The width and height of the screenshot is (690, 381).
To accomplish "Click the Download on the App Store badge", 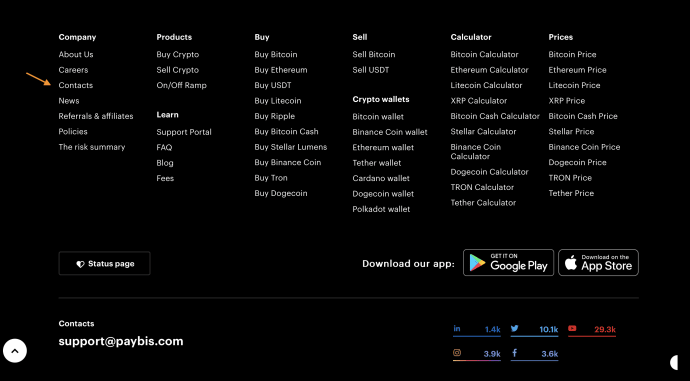I will coord(598,263).
